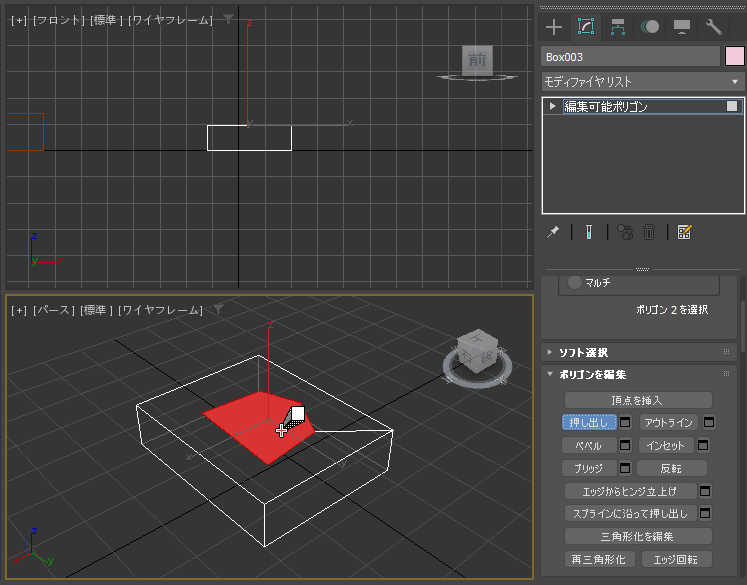Click the front viewport filter funnel icon

click(229, 19)
